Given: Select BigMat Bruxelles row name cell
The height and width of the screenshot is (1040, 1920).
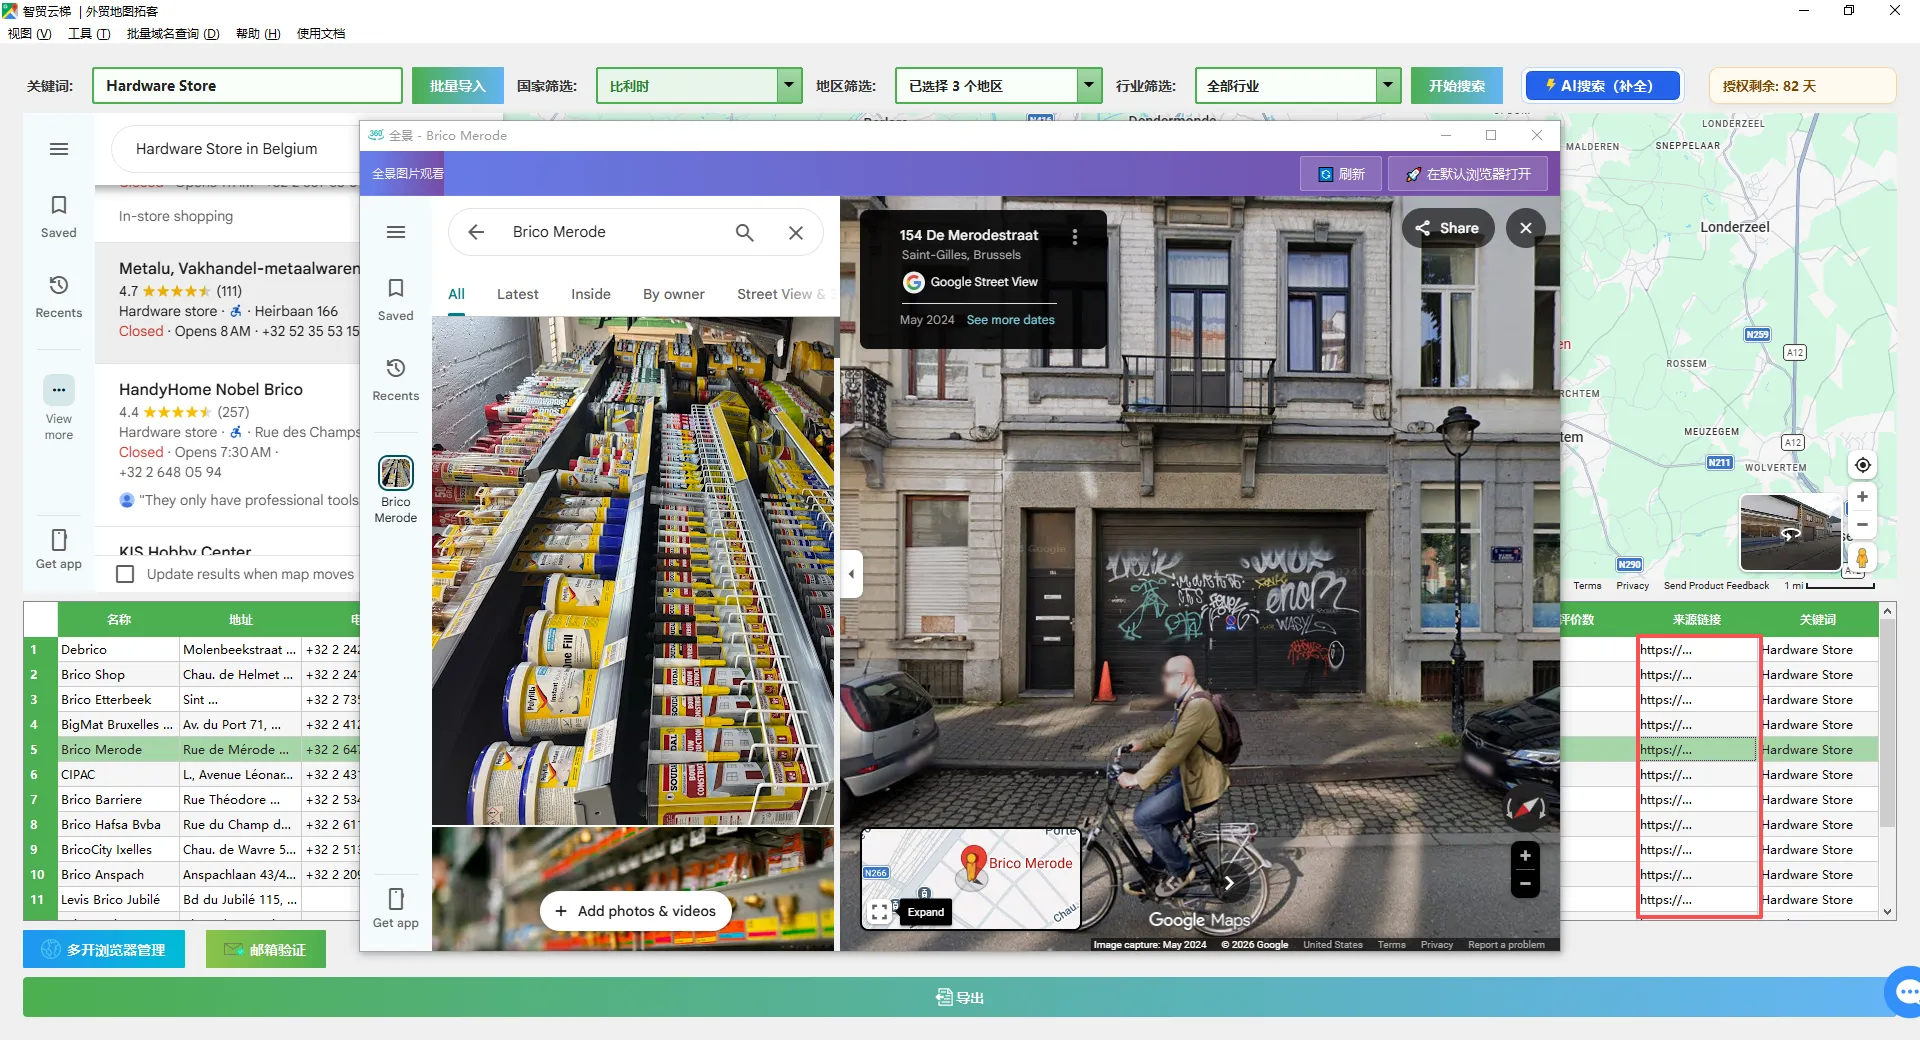Looking at the screenshot, I should click(118, 725).
